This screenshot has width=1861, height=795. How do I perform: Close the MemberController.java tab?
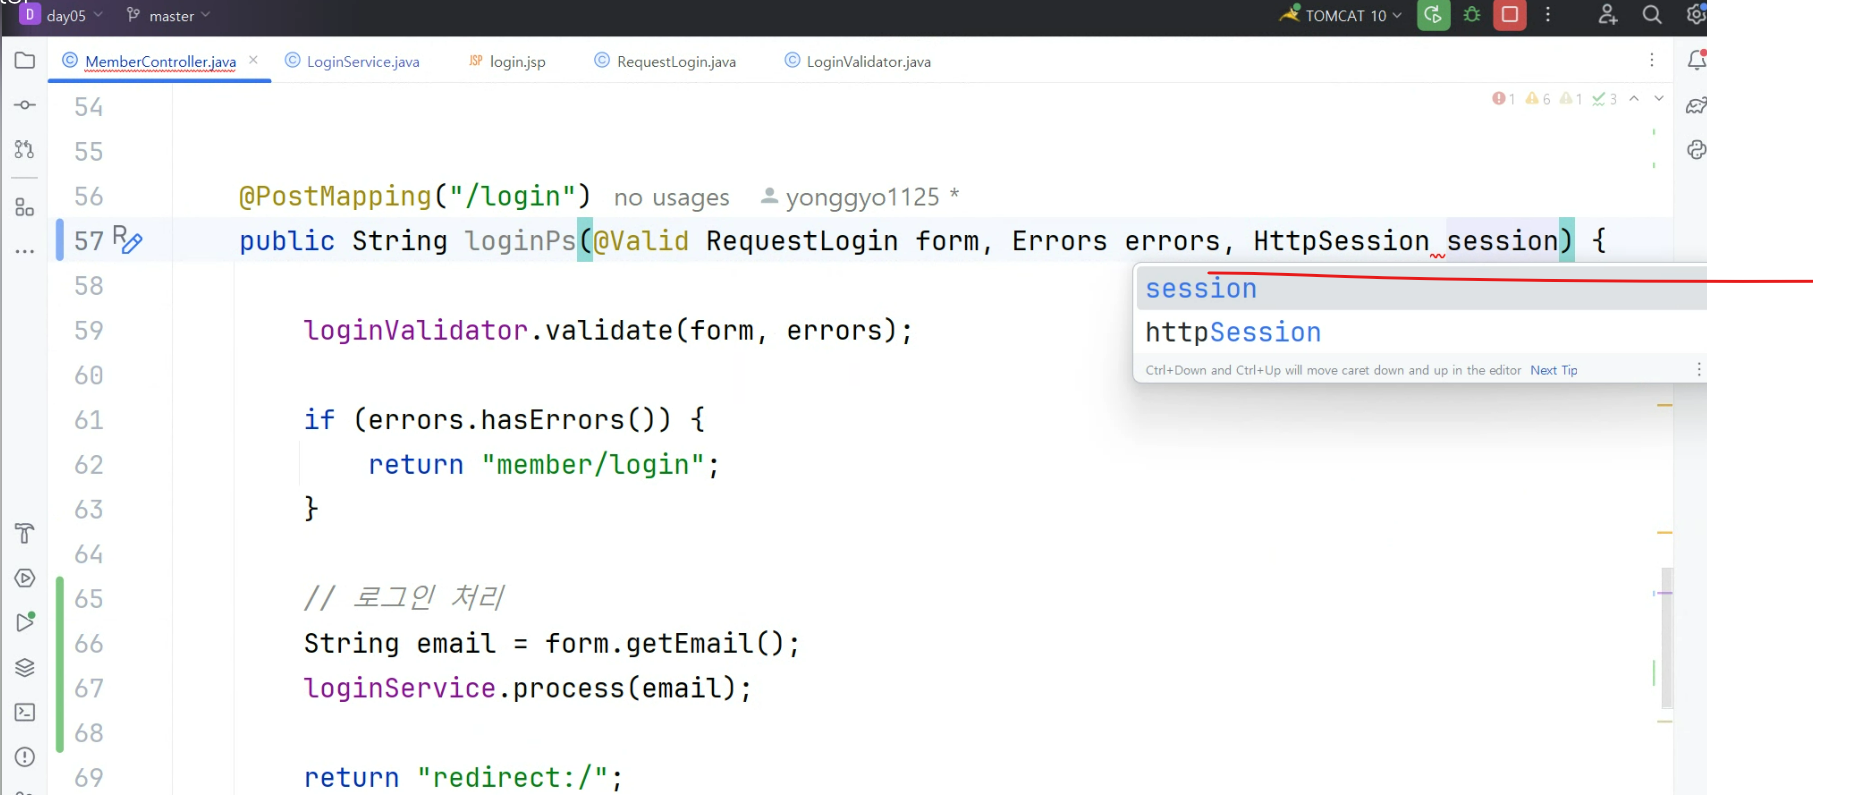coord(254,60)
